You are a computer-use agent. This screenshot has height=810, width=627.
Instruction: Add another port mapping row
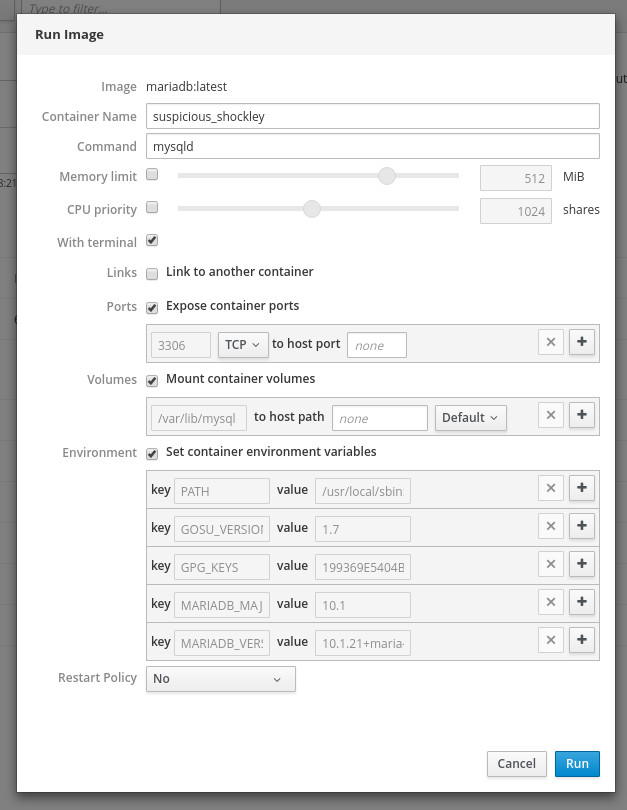(x=582, y=343)
